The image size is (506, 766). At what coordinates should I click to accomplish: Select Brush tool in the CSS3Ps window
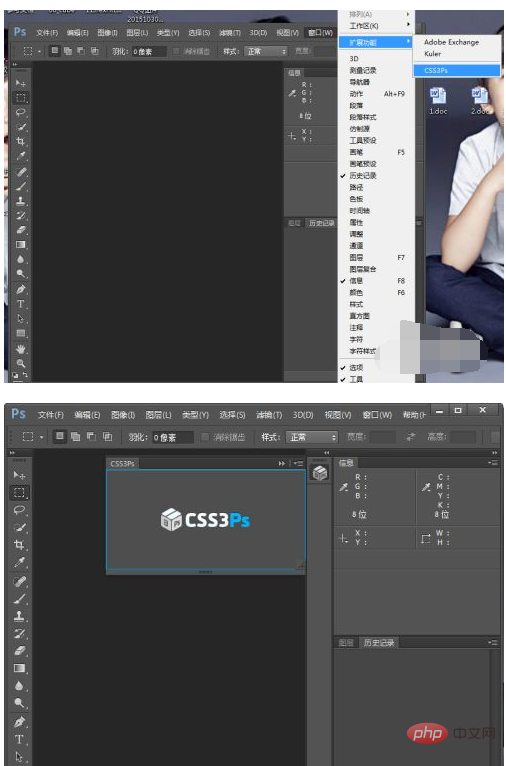[x=20, y=598]
